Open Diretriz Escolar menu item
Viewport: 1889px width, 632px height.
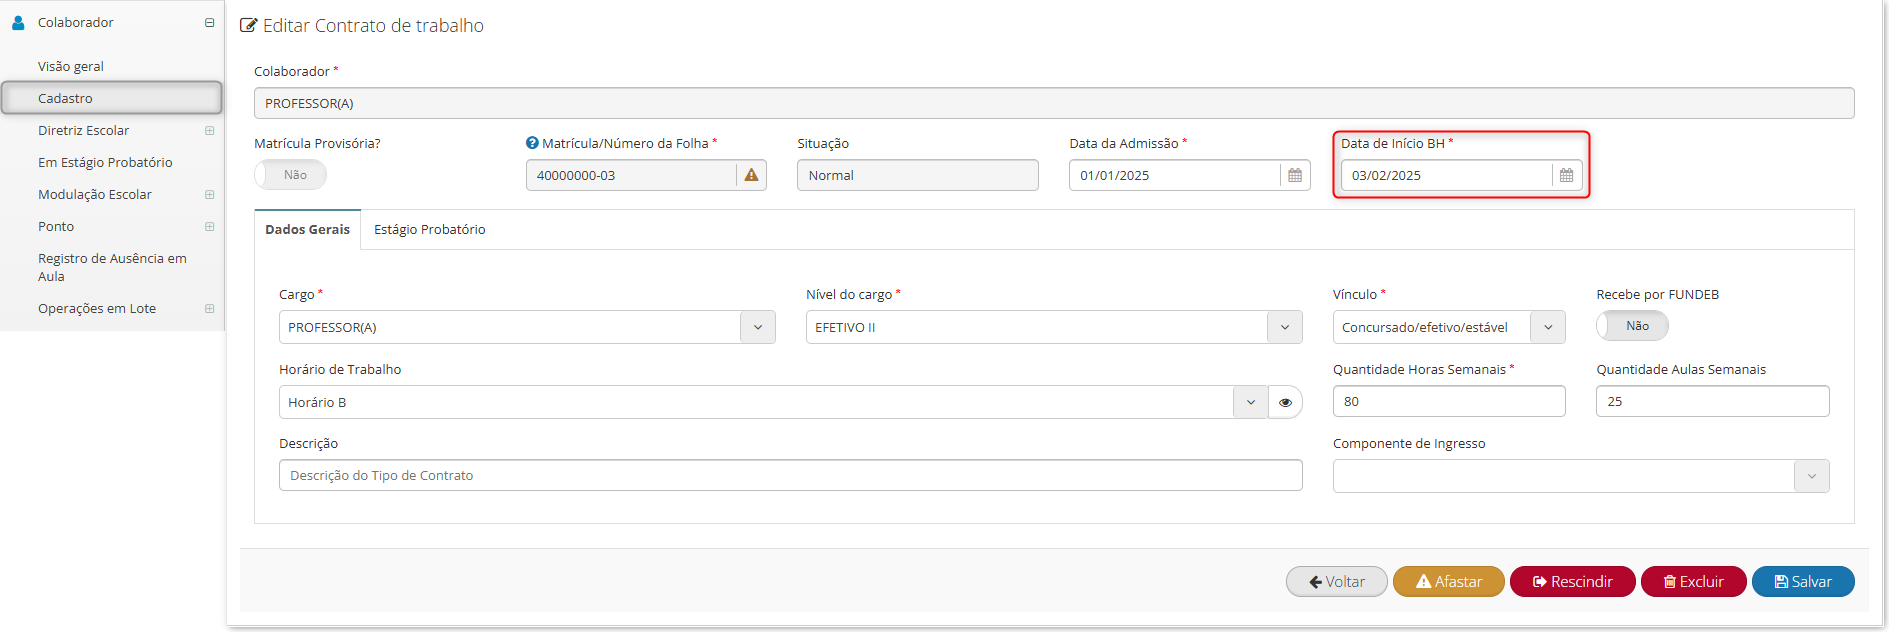point(83,130)
